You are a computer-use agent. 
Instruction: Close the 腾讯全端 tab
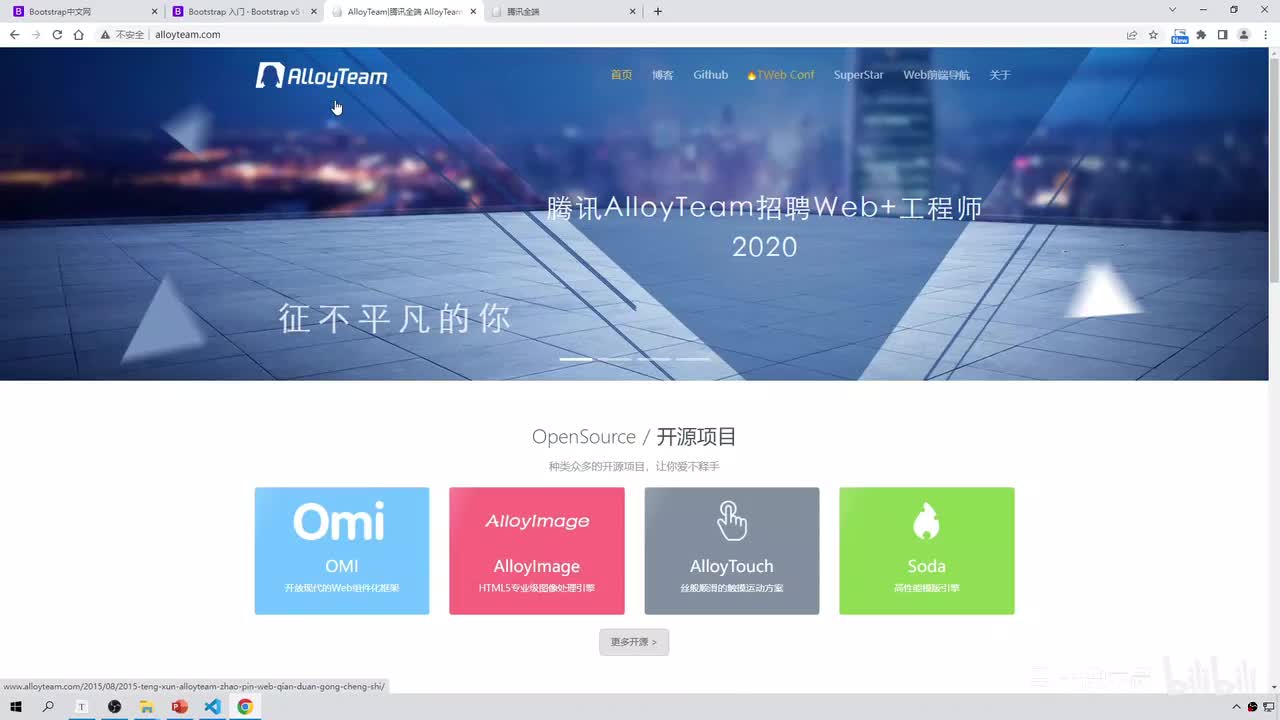pyautogui.click(x=633, y=12)
